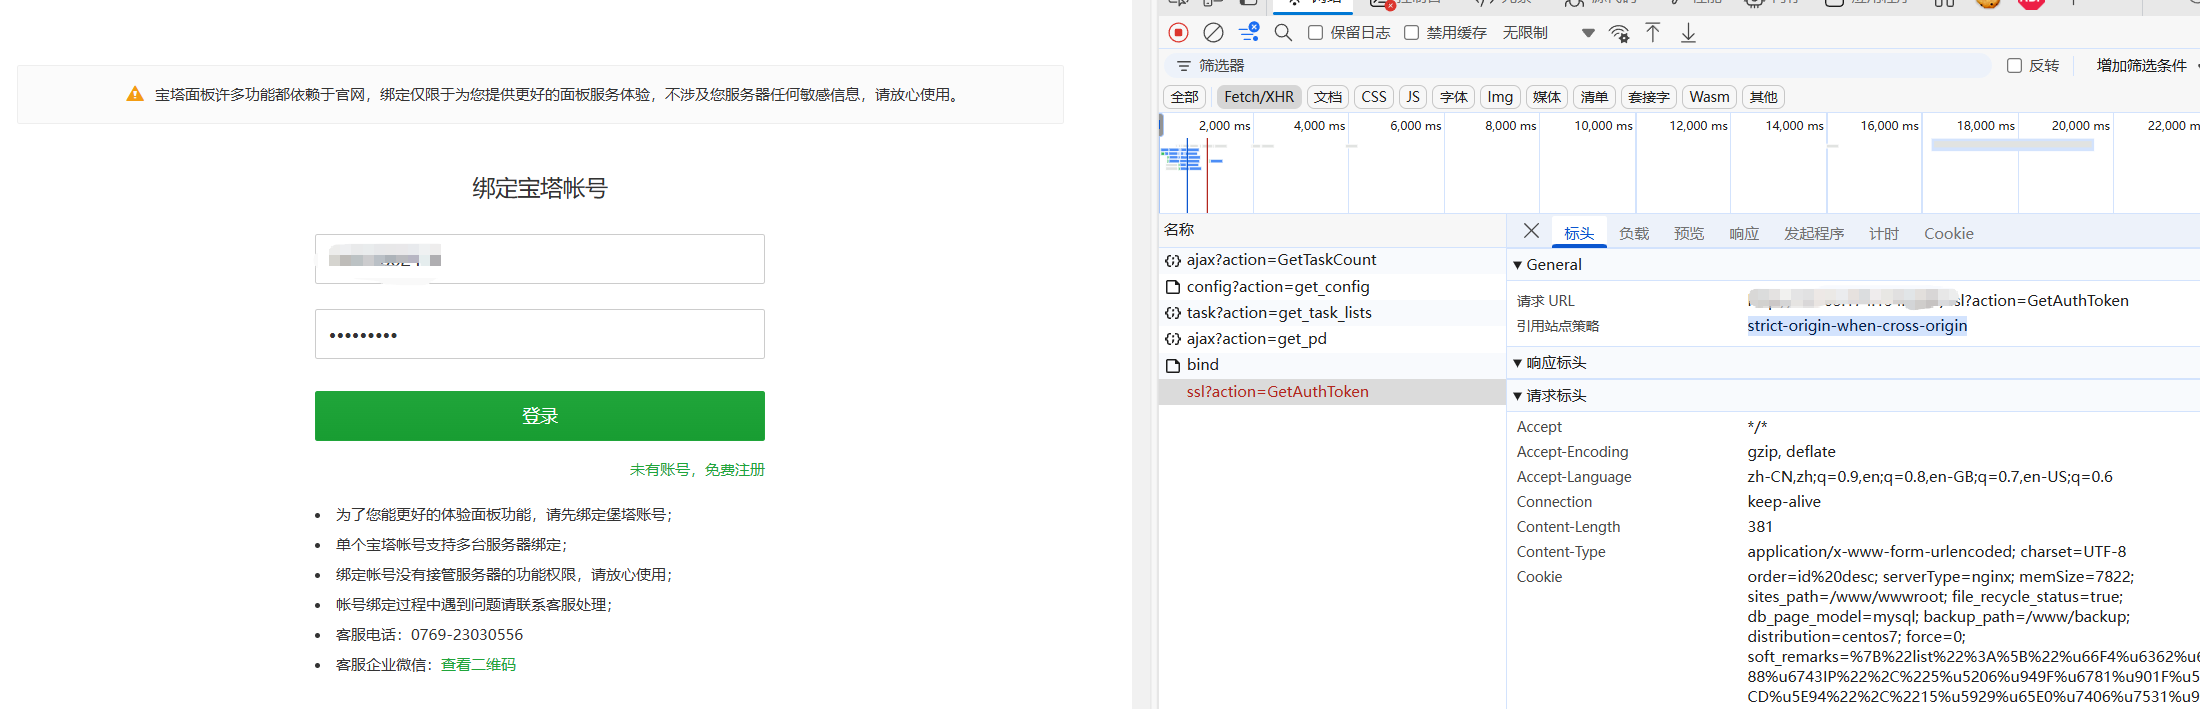Screen dimensions: 2200x709
Task: Switch to the 发起程序 tab
Action: (1814, 233)
